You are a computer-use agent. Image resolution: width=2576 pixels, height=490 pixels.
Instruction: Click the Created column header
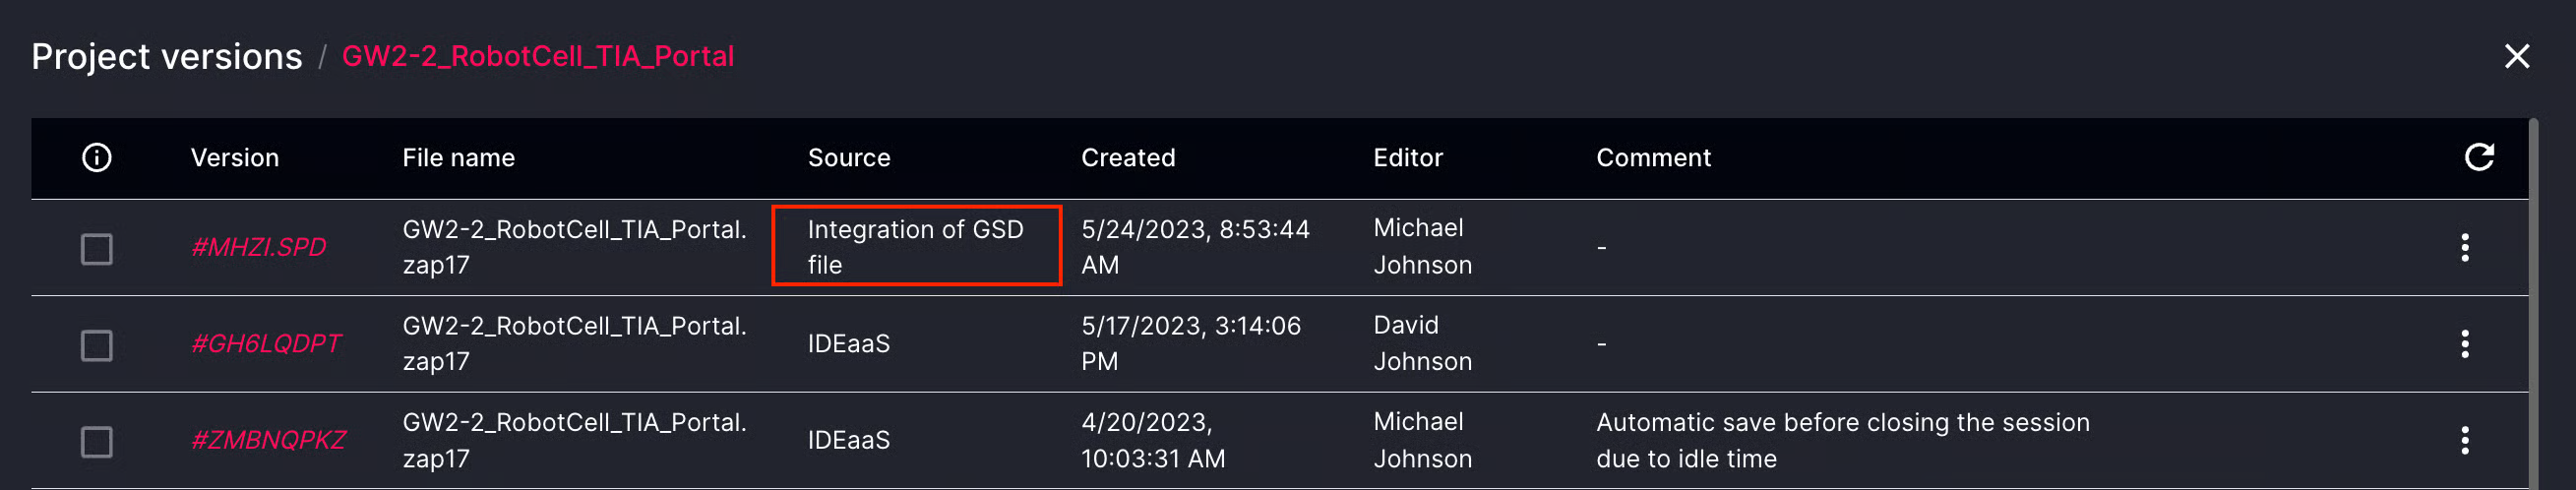pyautogui.click(x=1127, y=158)
